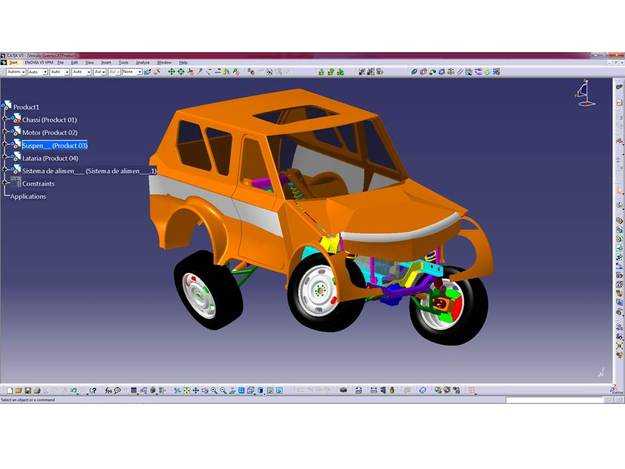Click the Undo arrow icon
The height and width of the screenshot is (469, 625).
click(x=74, y=391)
